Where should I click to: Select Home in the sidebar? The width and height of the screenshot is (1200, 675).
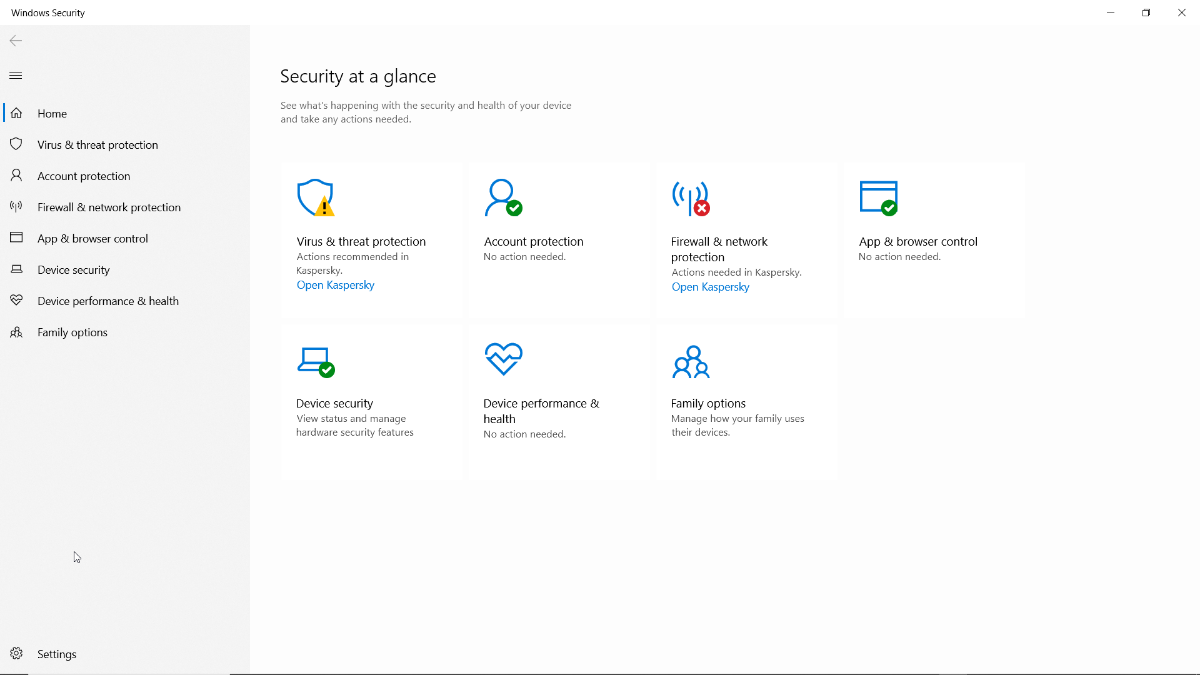pyautogui.click(x=52, y=114)
